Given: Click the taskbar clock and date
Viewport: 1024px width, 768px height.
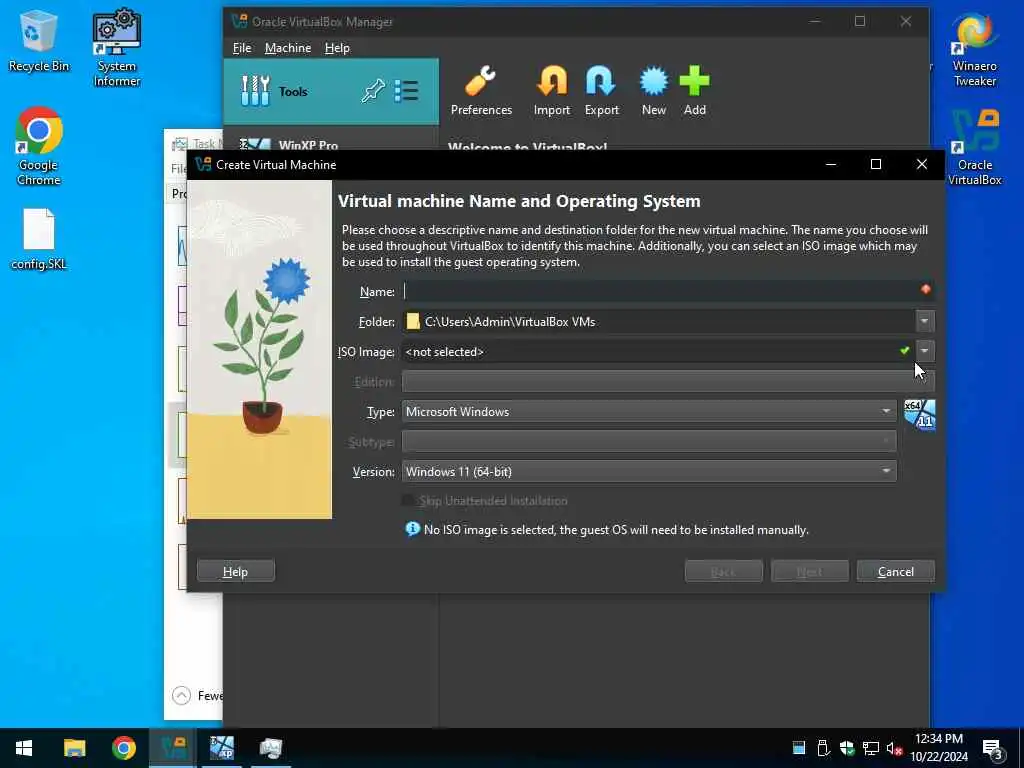Looking at the screenshot, I should click(938, 748).
